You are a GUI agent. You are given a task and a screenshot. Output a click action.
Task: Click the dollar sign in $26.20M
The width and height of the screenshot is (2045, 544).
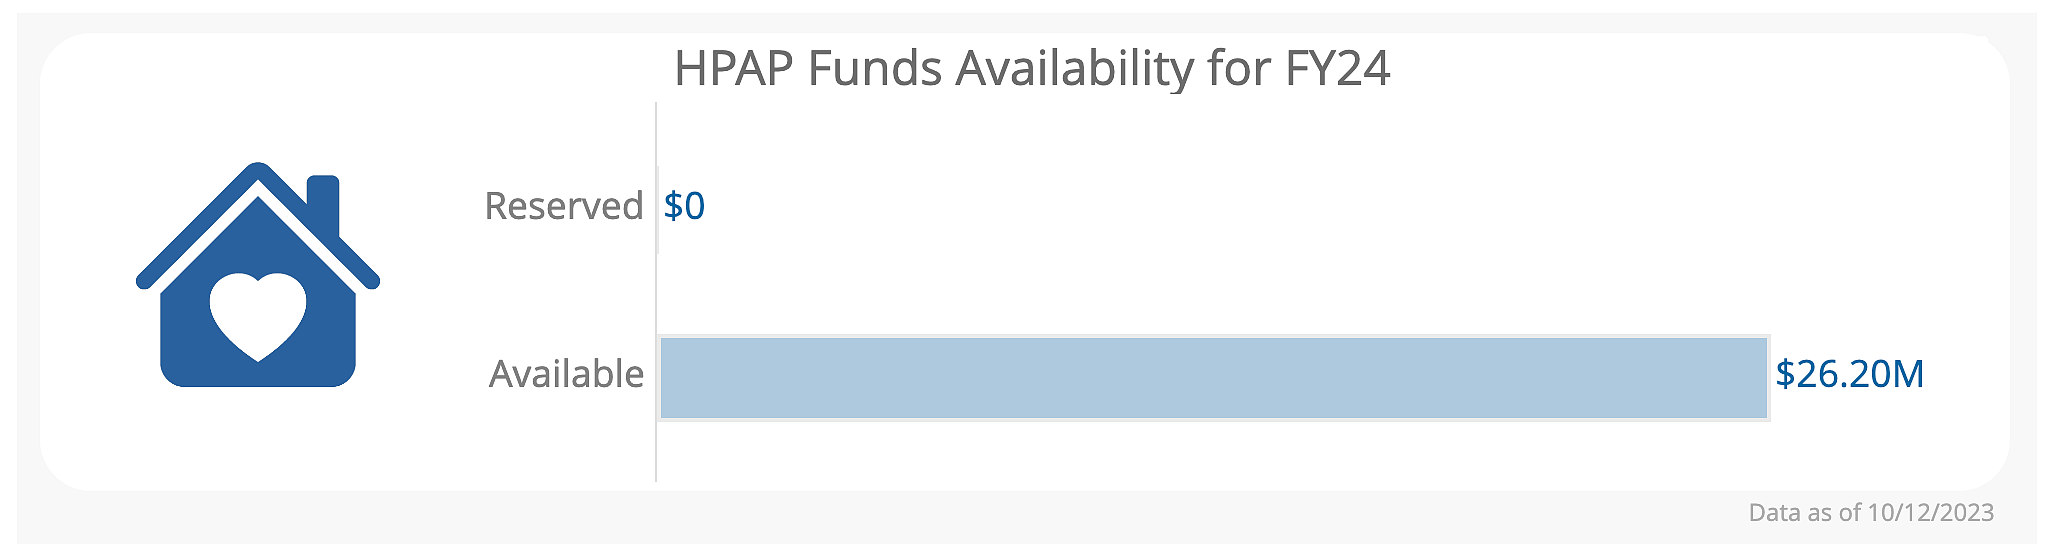[1785, 374]
